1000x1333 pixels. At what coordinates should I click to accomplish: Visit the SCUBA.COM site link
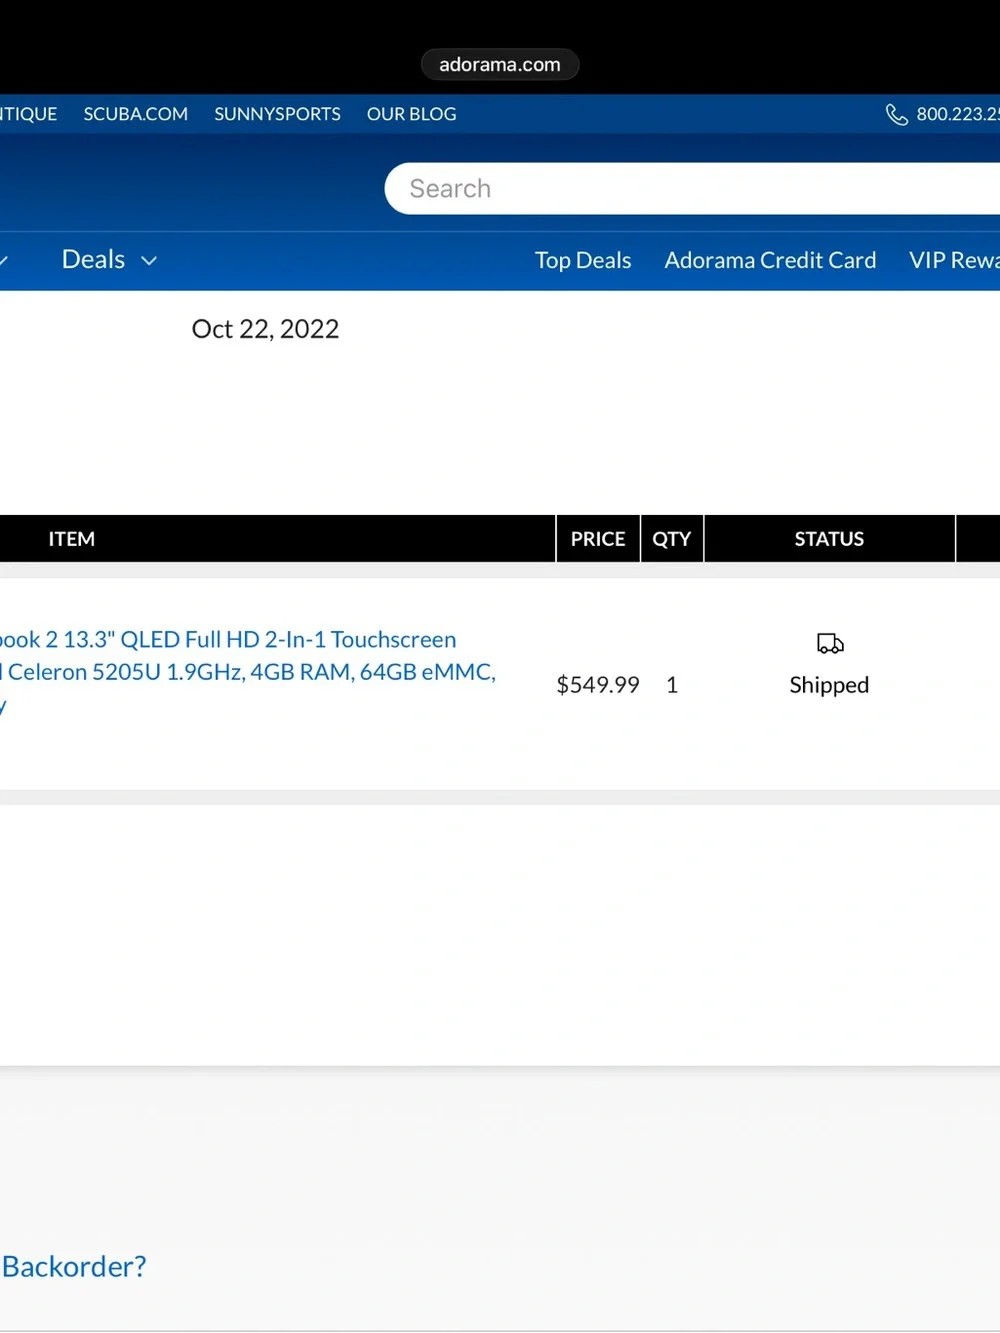(136, 114)
